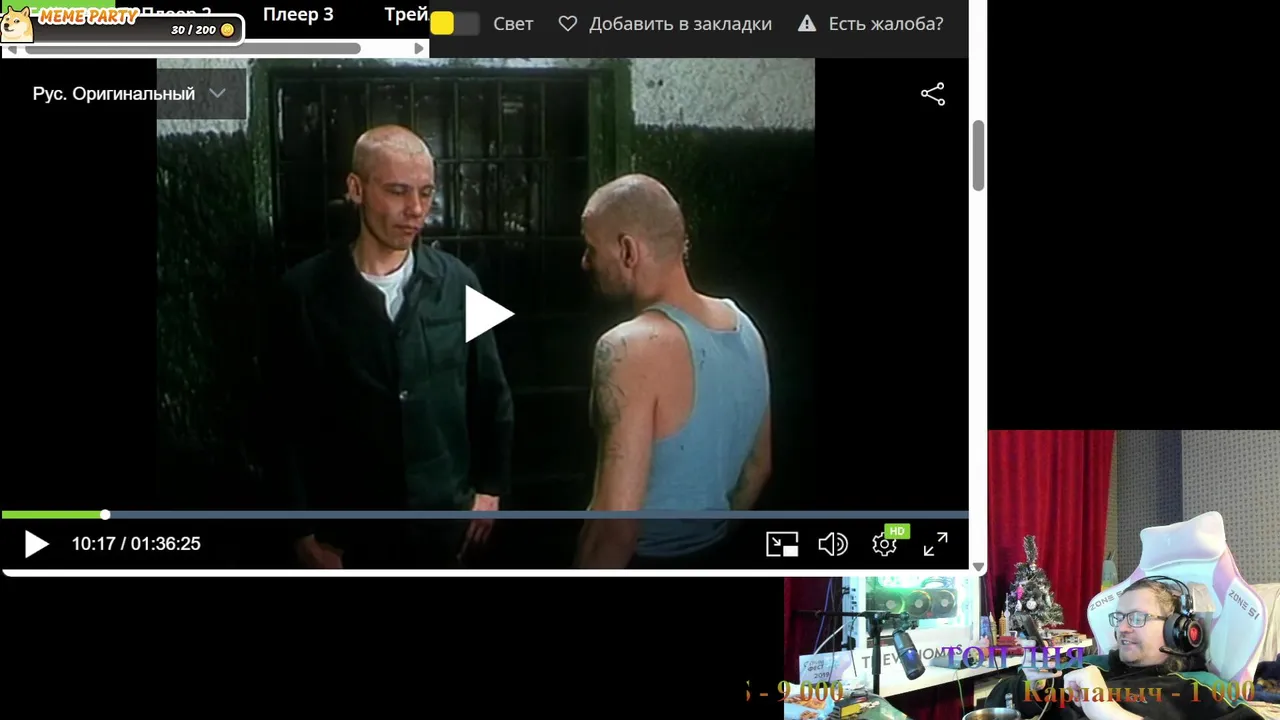Click the 10:17 / 01:36:25 time display

(x=136, y=544)
